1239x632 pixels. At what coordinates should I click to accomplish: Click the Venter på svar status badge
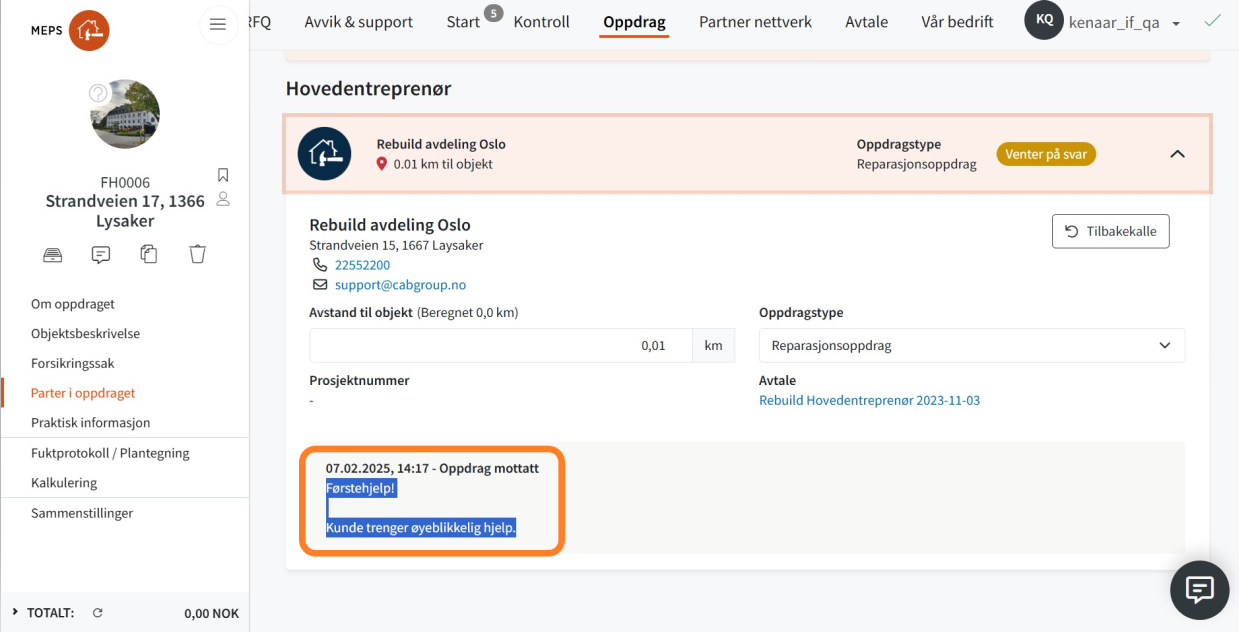pos(1046,154)
